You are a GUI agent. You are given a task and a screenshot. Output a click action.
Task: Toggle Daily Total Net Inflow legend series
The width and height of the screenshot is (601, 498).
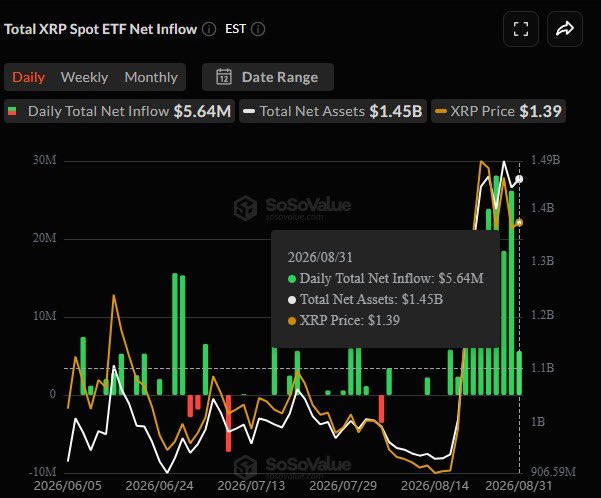tap(119, 111)
